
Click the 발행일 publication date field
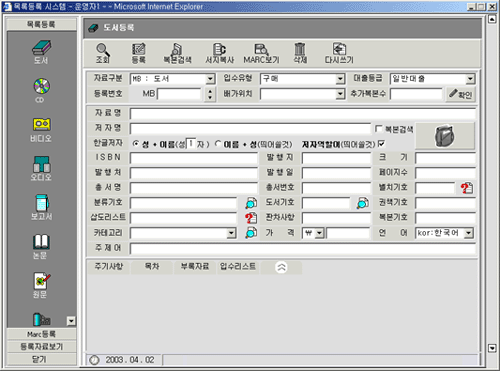pyautogui.click(x=336, y=173)
